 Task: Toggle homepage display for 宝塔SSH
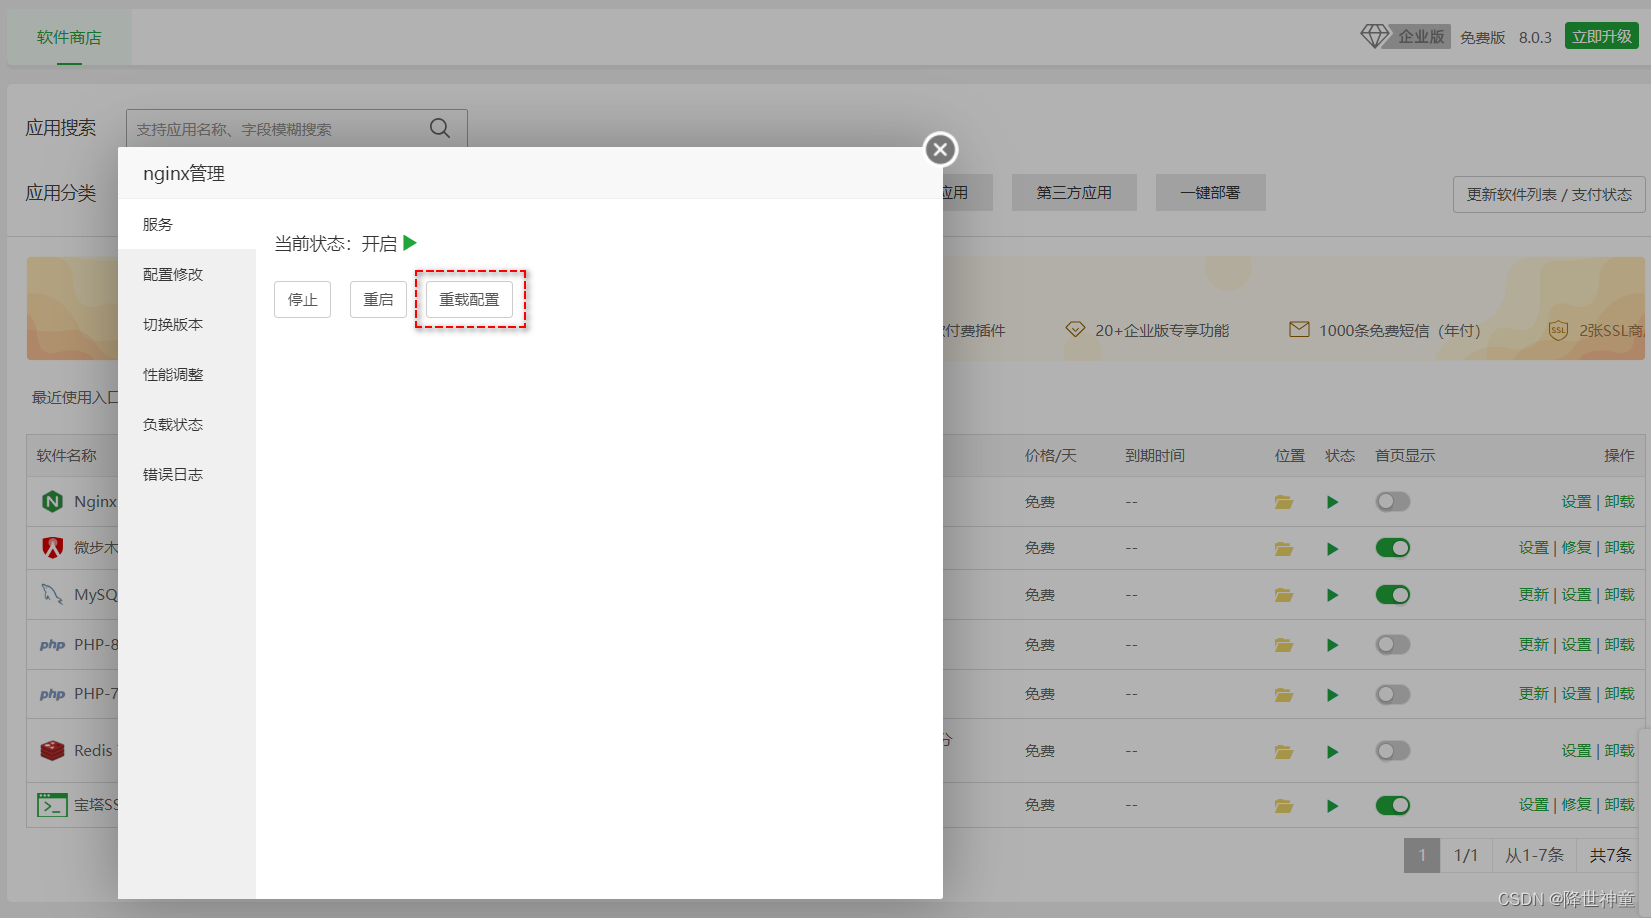coord(1393,804)
